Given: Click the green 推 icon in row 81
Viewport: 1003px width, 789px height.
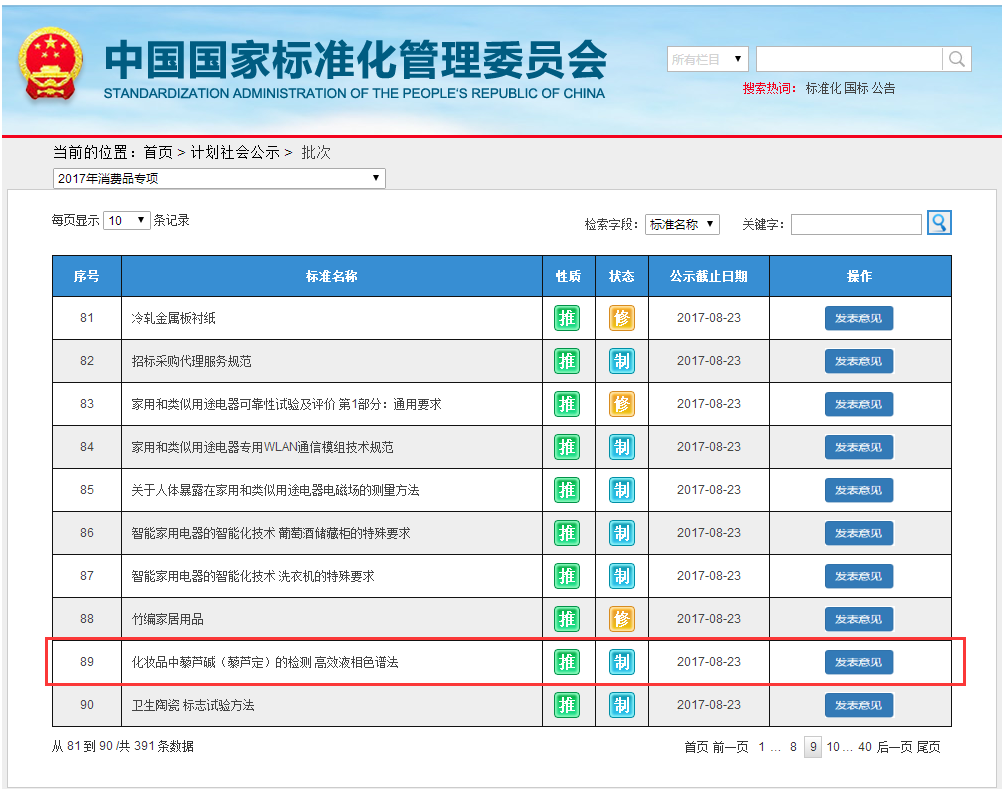Looking at the screenshot, I should click(x=567, y=318).
